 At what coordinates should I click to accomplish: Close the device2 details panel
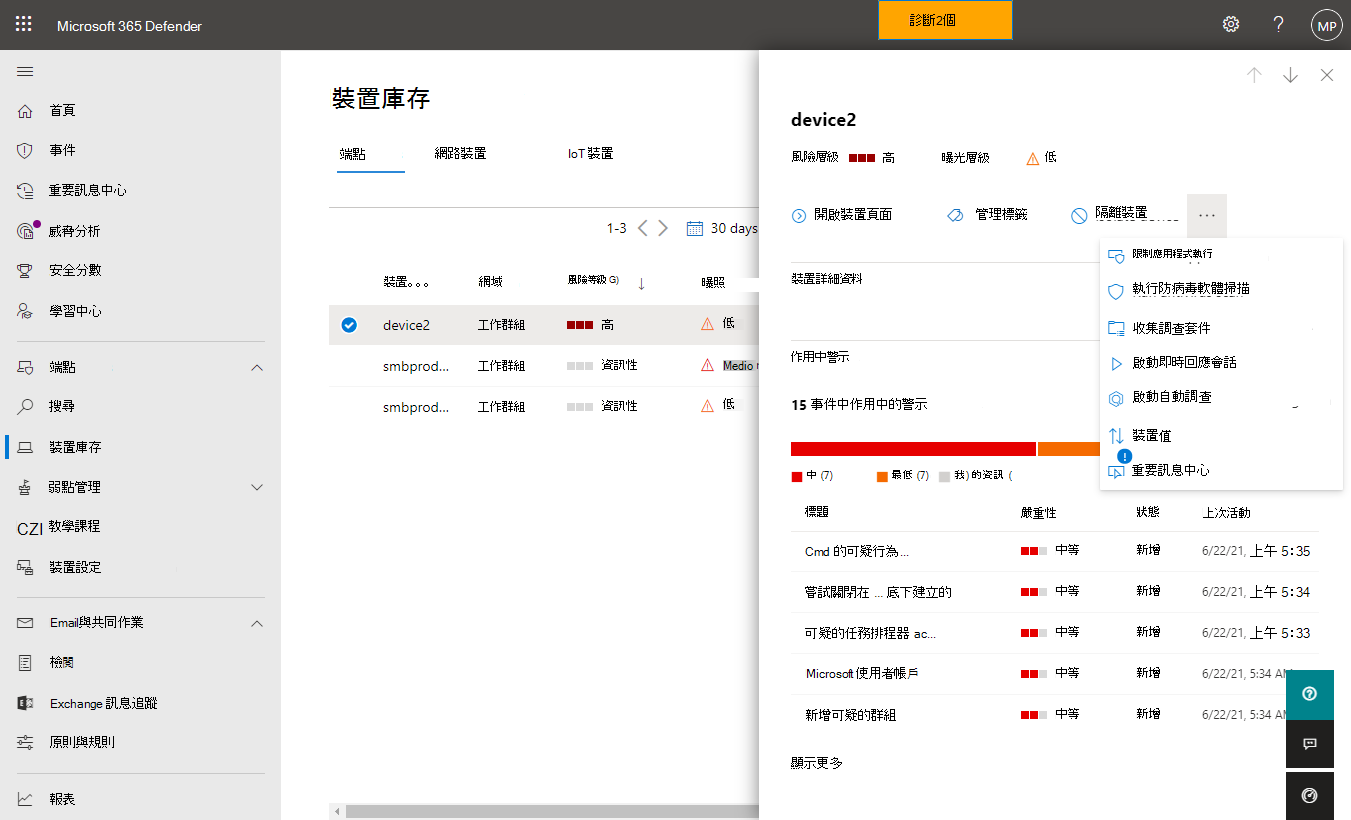click(1327, 75)
